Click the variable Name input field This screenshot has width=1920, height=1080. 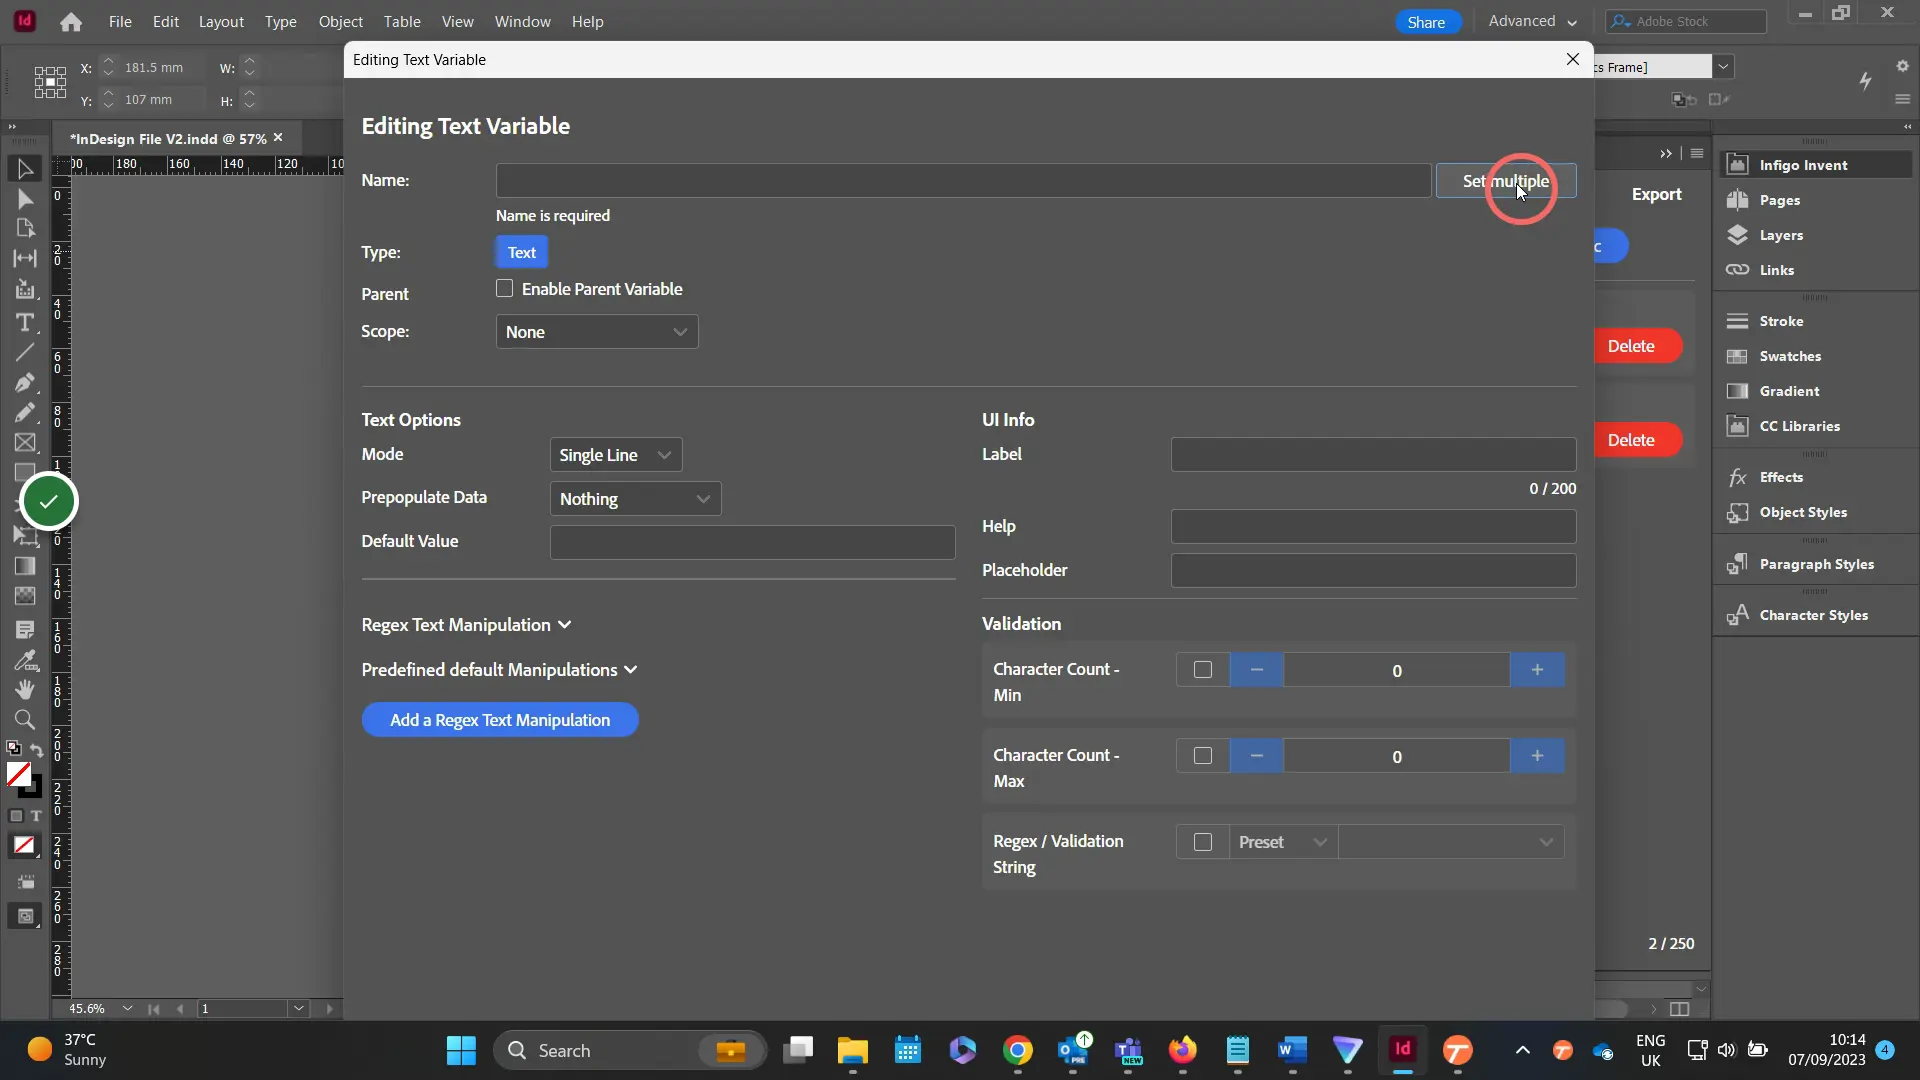pos(964,181)
